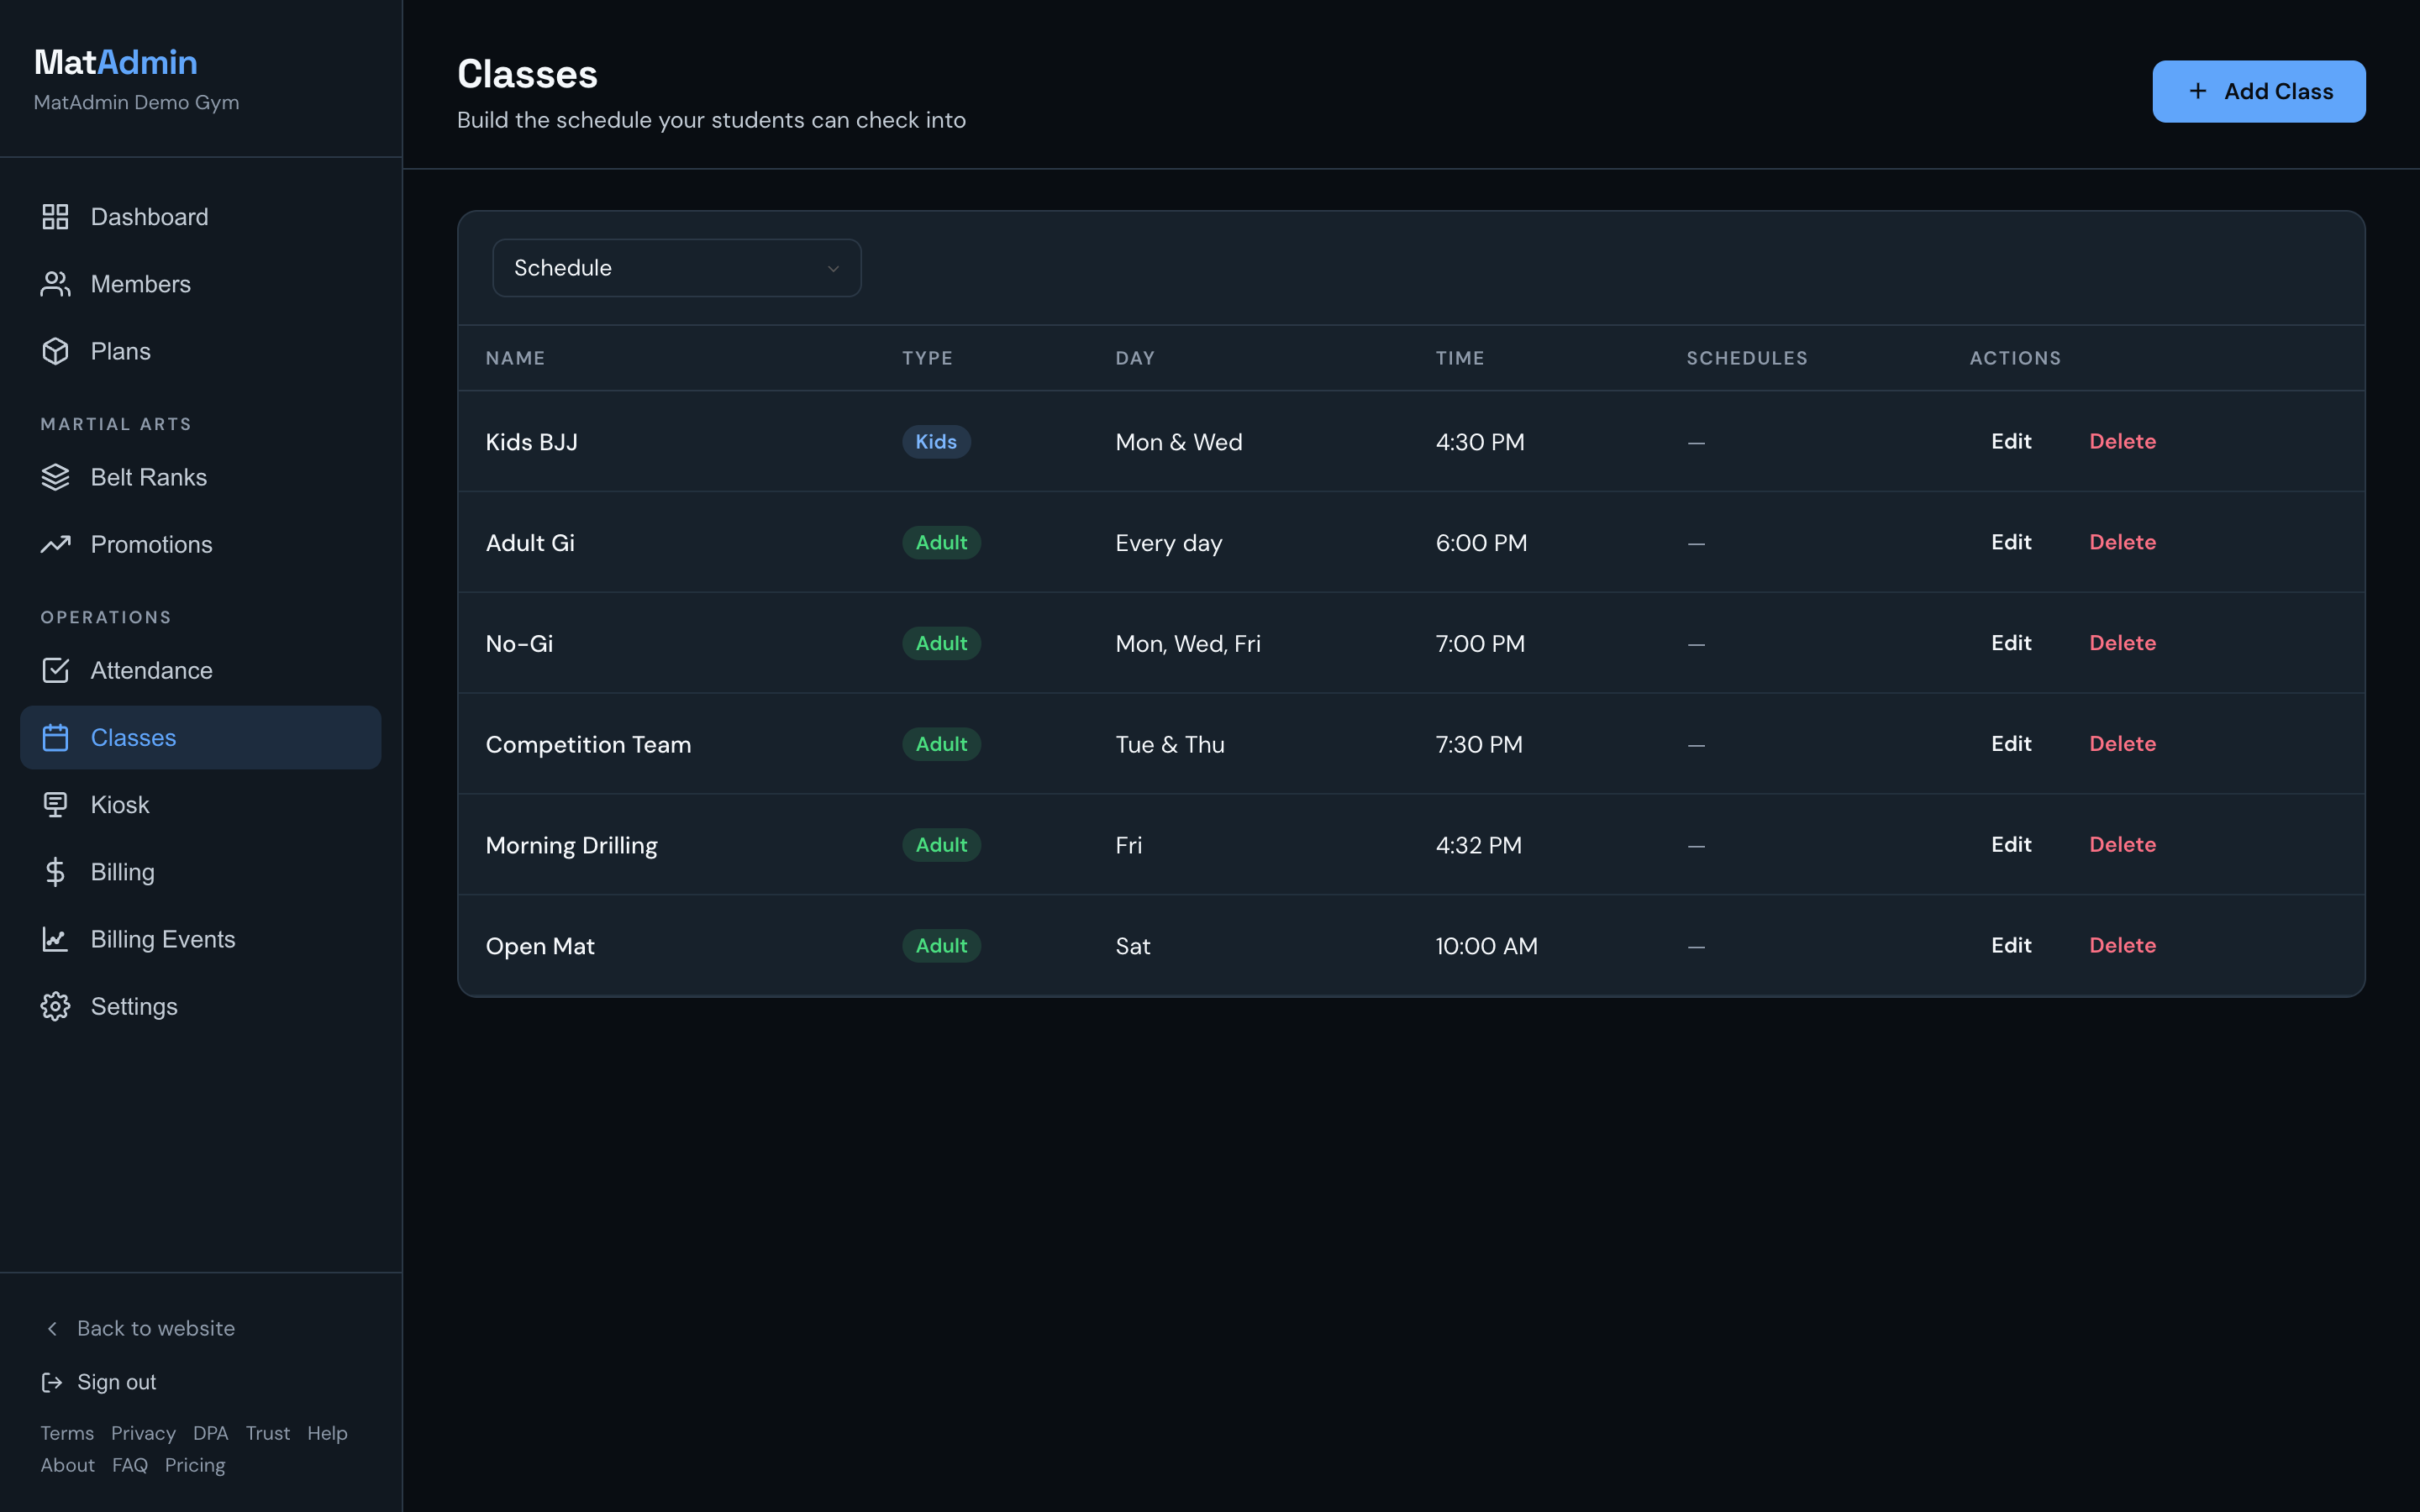Open the Privacy footer link
The image size is (2420, 1512).
[143, 1433]
